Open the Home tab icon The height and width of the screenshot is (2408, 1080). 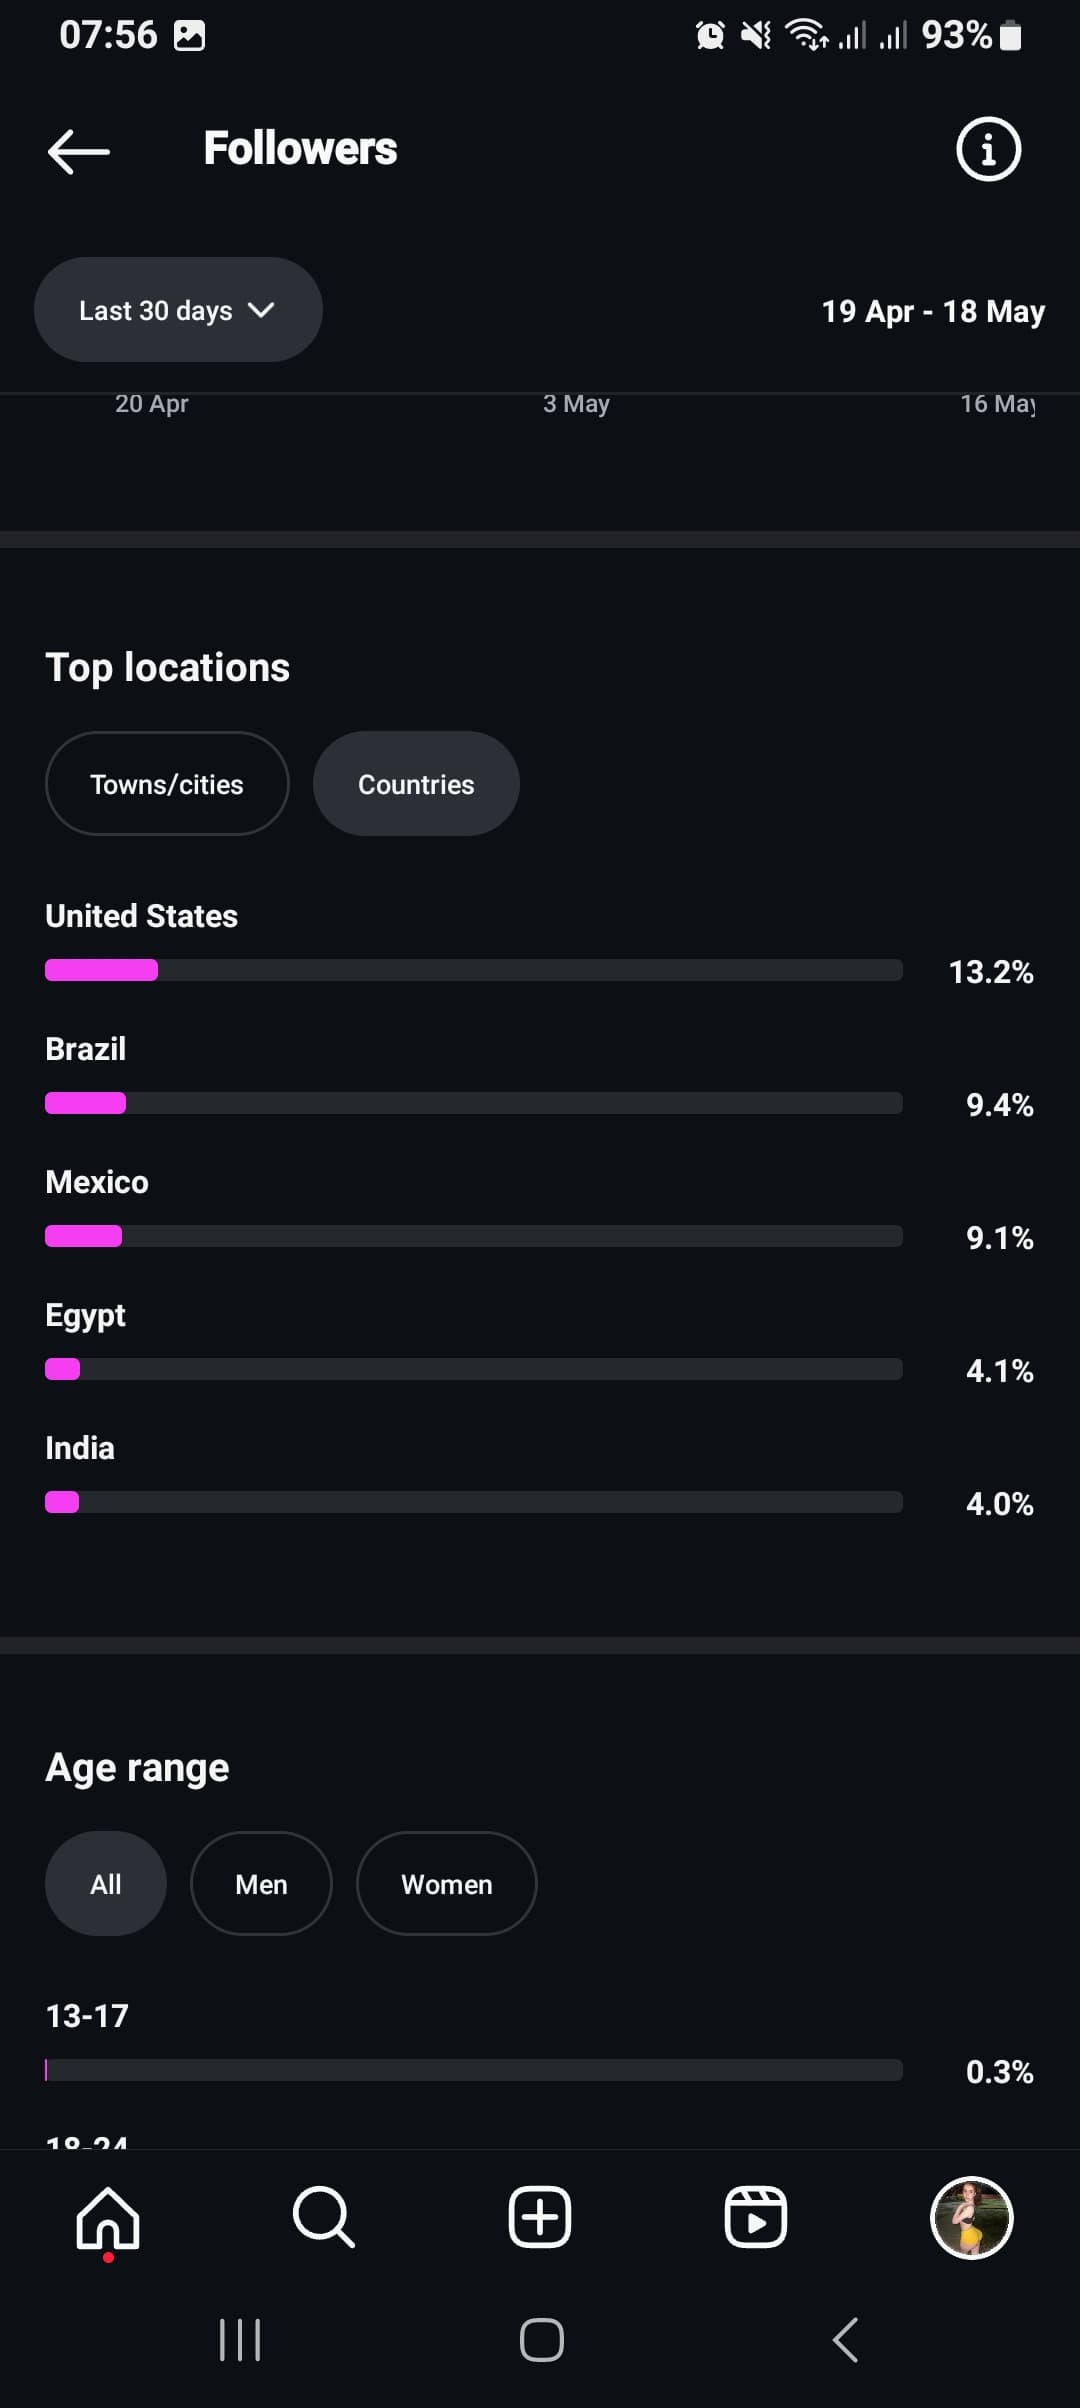coord(108,2217)
